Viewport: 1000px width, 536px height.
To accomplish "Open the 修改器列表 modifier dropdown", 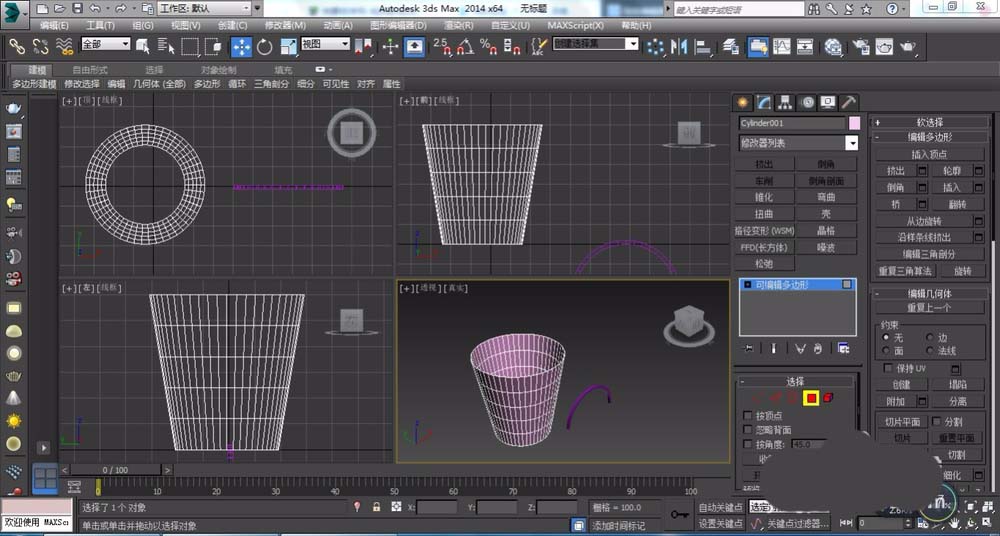I will click(x=851, y=143).
